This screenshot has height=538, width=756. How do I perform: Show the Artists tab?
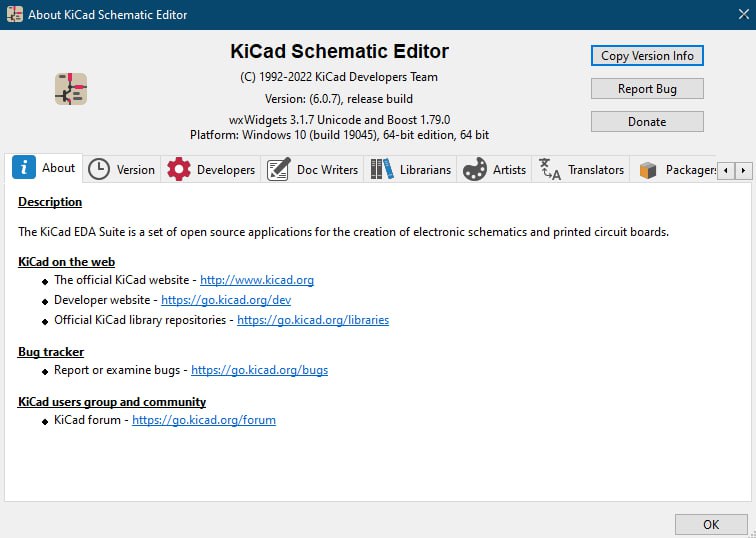click(x=494, y=170)
